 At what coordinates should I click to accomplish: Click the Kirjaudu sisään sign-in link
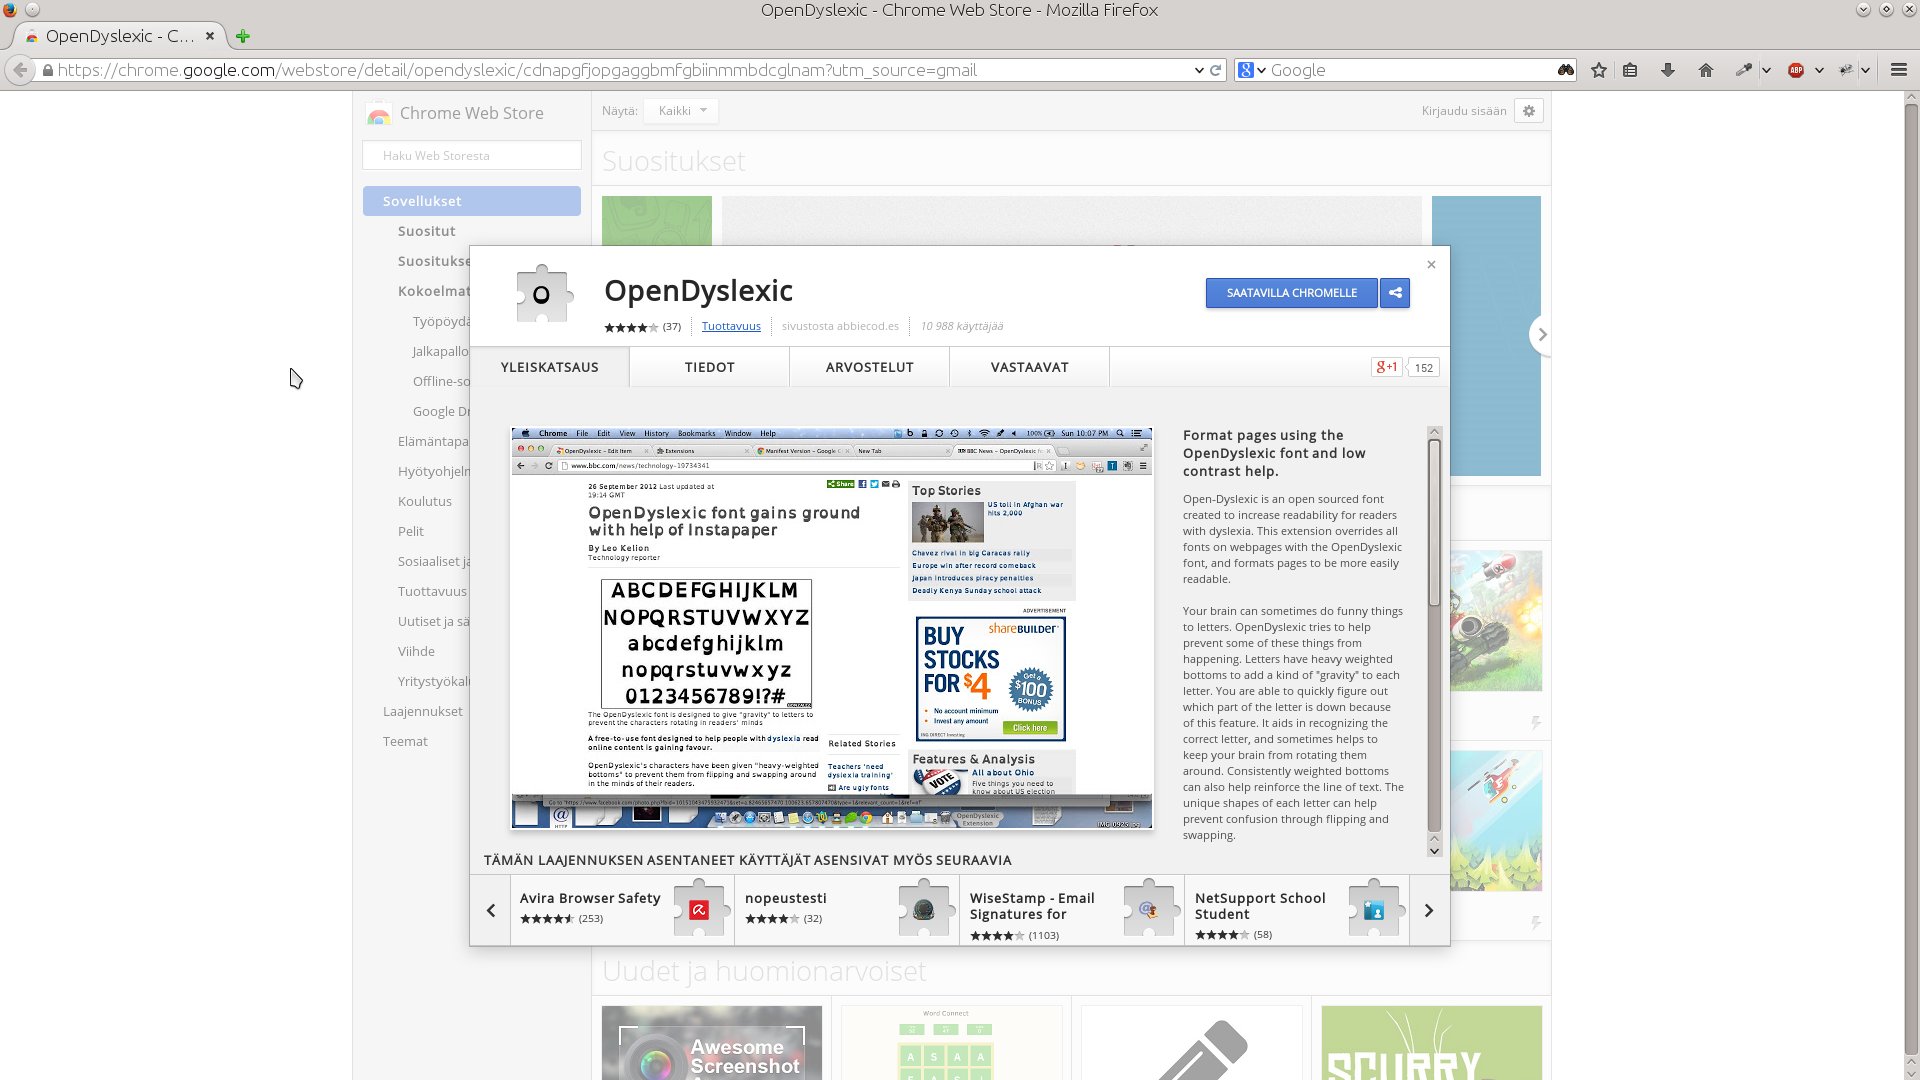[x=1464, y=111]
